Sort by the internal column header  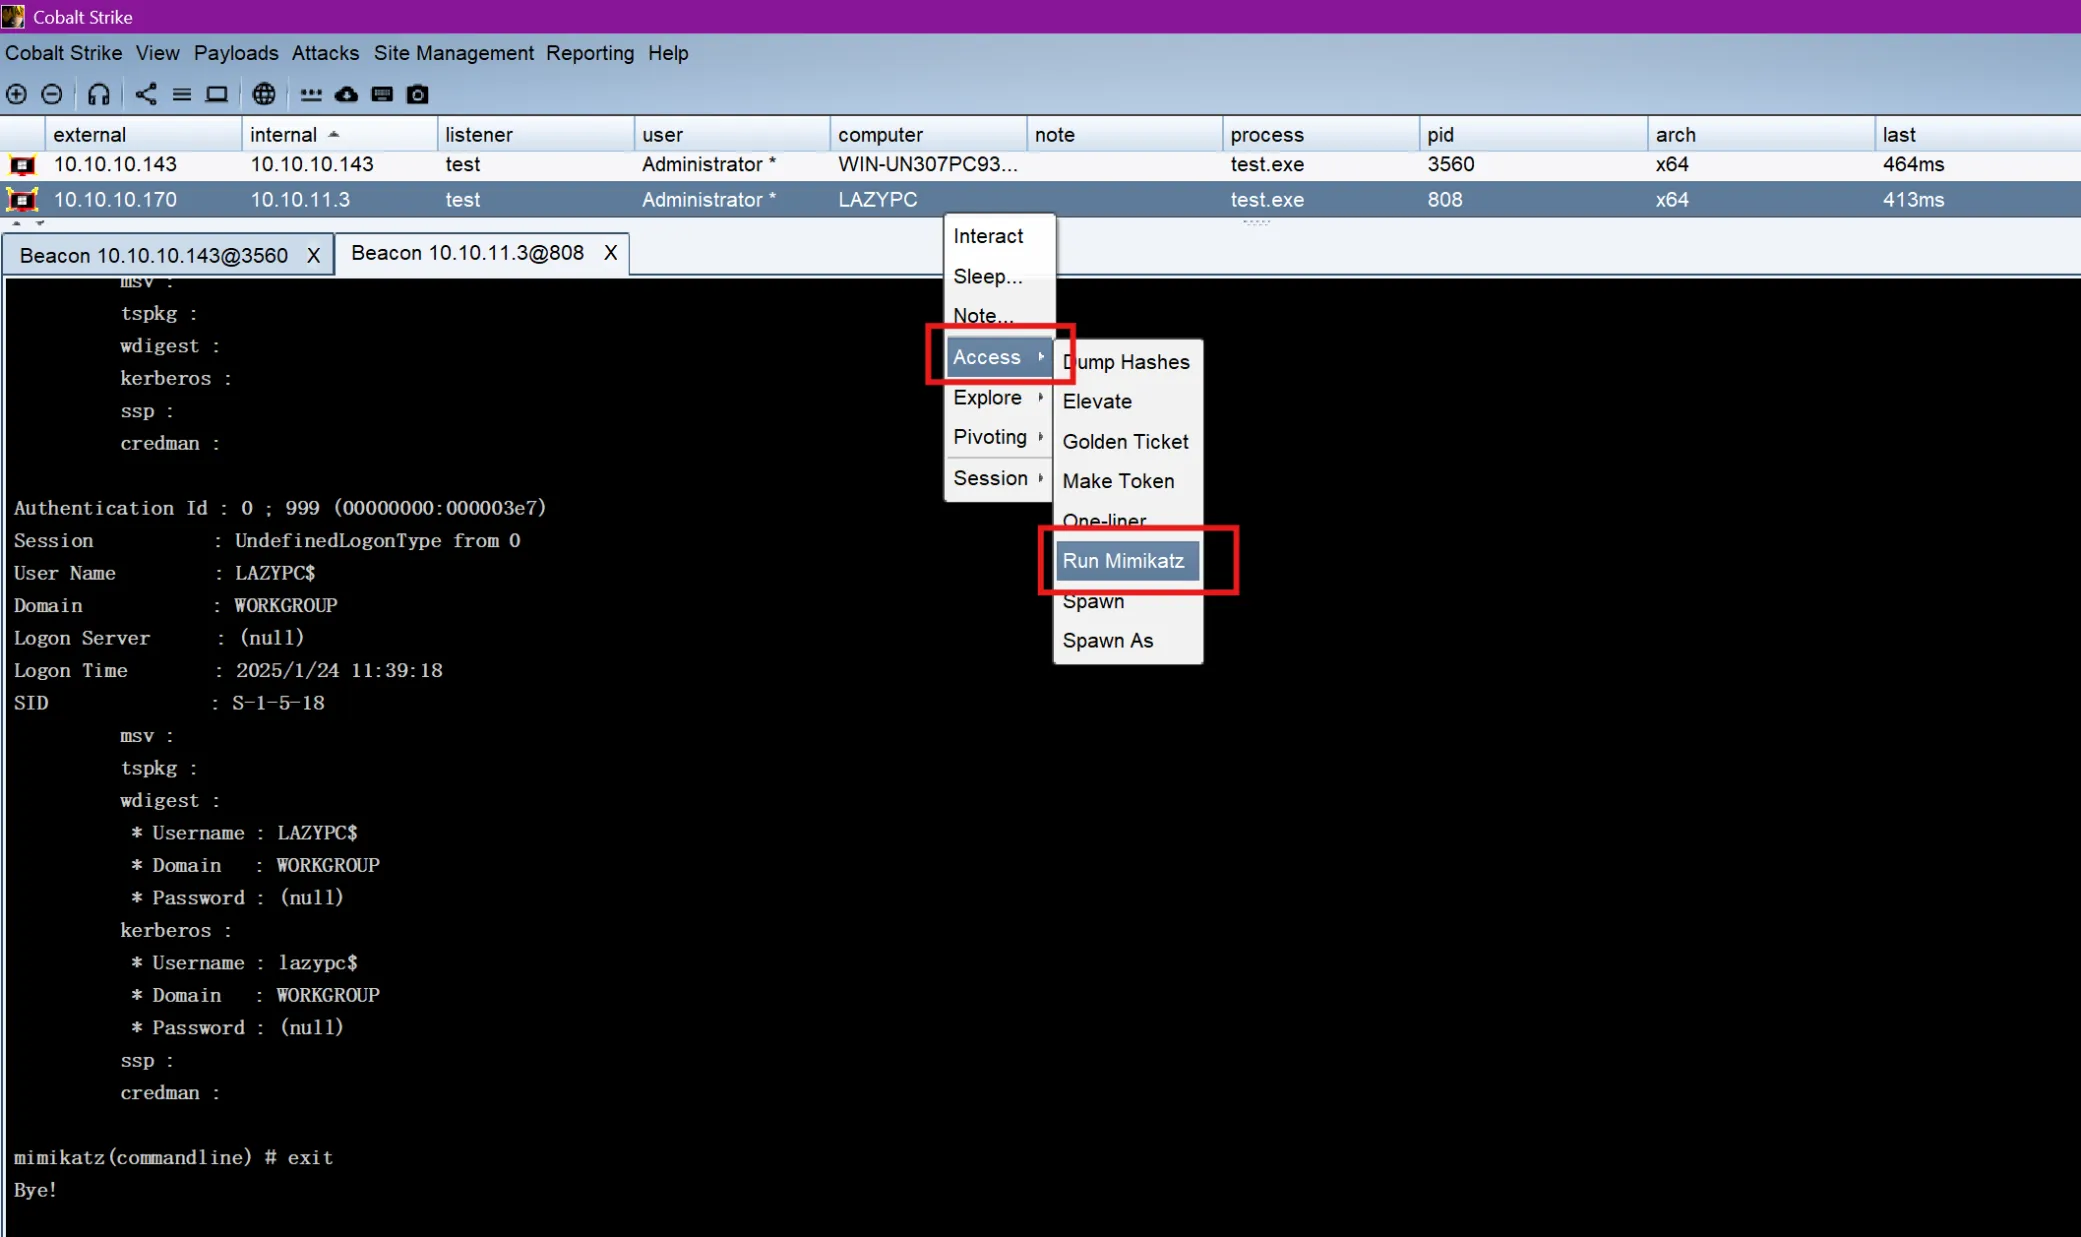[x=339, y=134]
